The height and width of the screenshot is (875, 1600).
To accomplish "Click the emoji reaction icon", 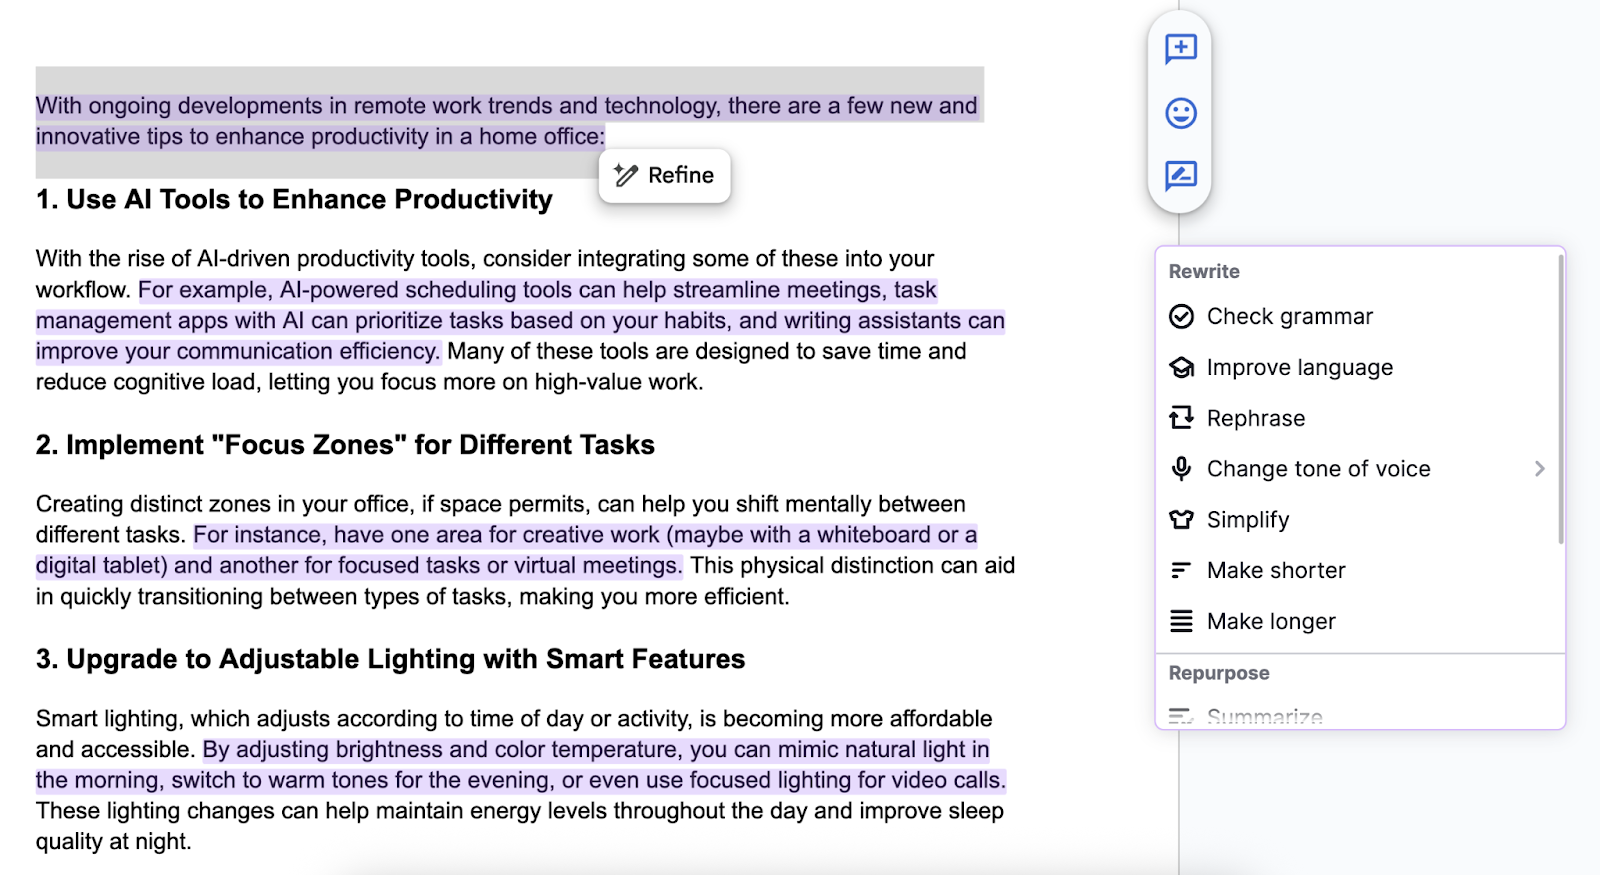I will (x=1181, y=113).
